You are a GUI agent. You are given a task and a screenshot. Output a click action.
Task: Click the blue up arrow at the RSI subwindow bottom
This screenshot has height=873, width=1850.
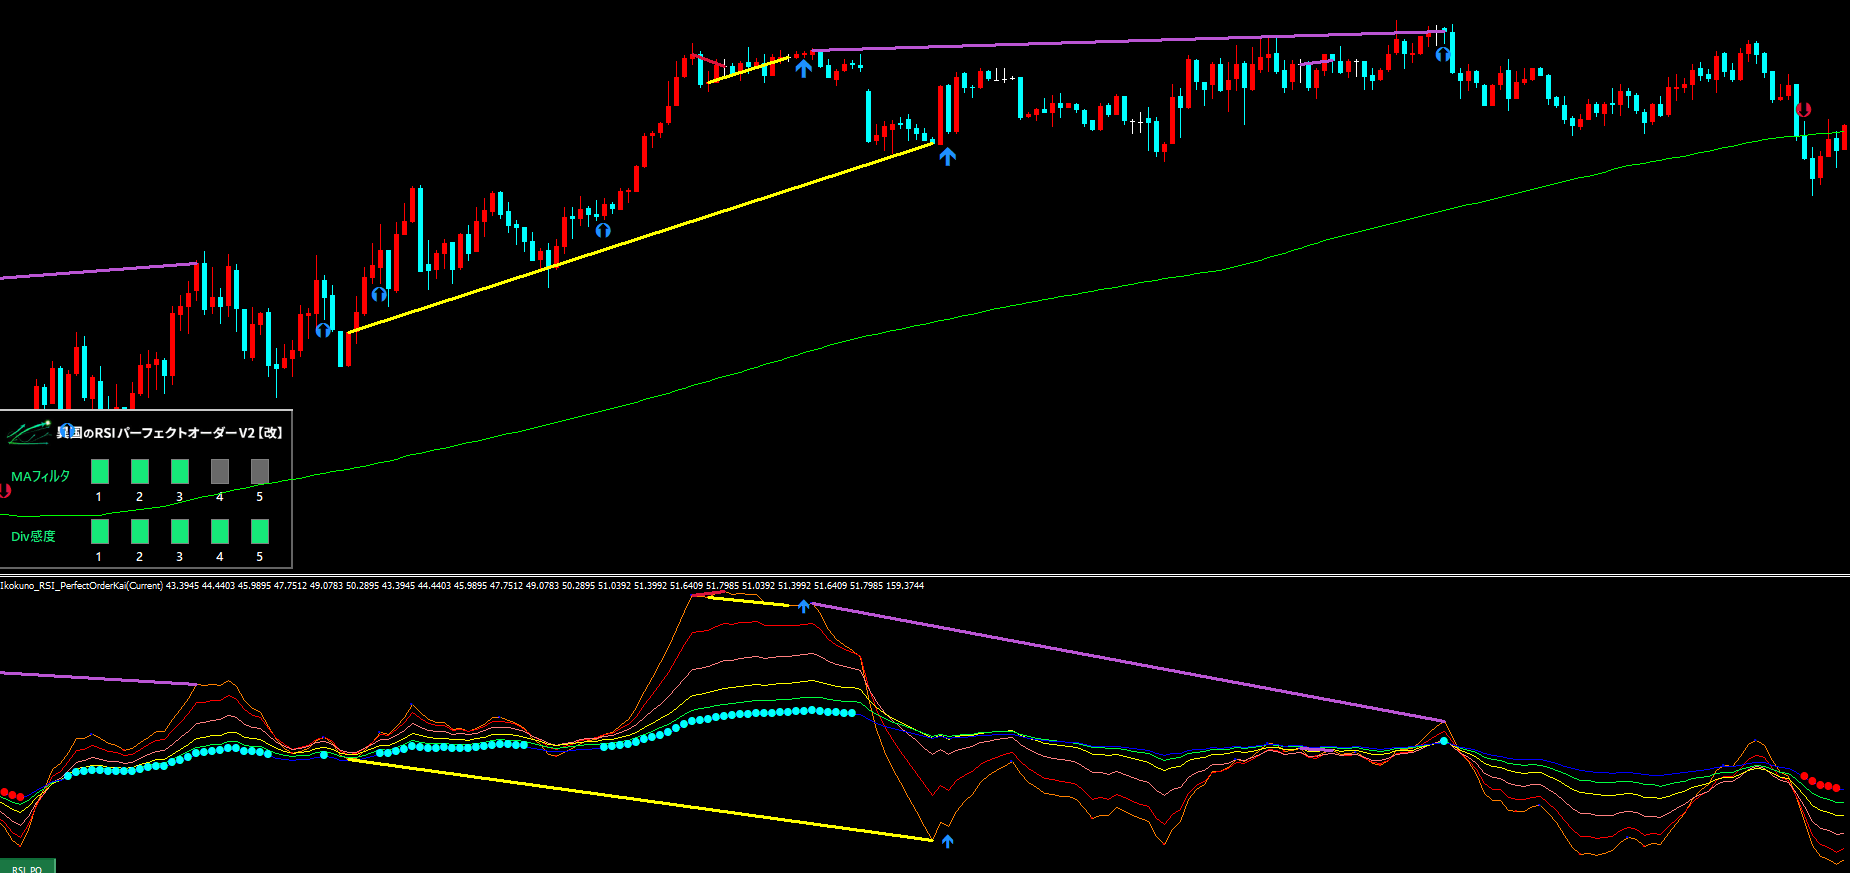(x=947, y=841)
